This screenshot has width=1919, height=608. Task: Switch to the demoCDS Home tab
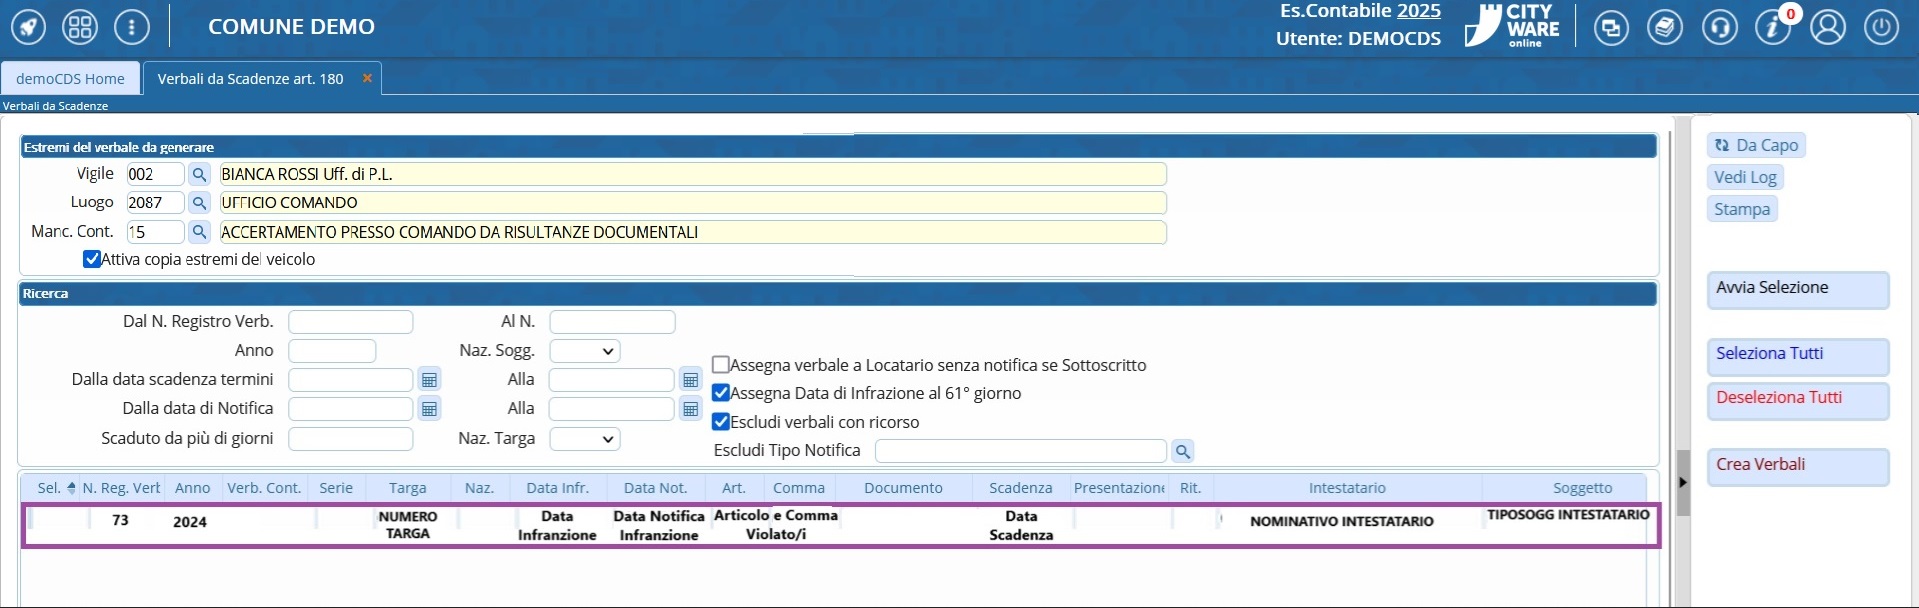pyautogui.click(x=70, y=79)
